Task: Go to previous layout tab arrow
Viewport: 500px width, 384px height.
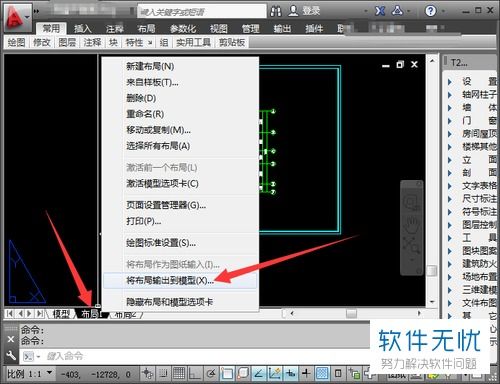Action: pyautogui.click(x=20, y=314)
